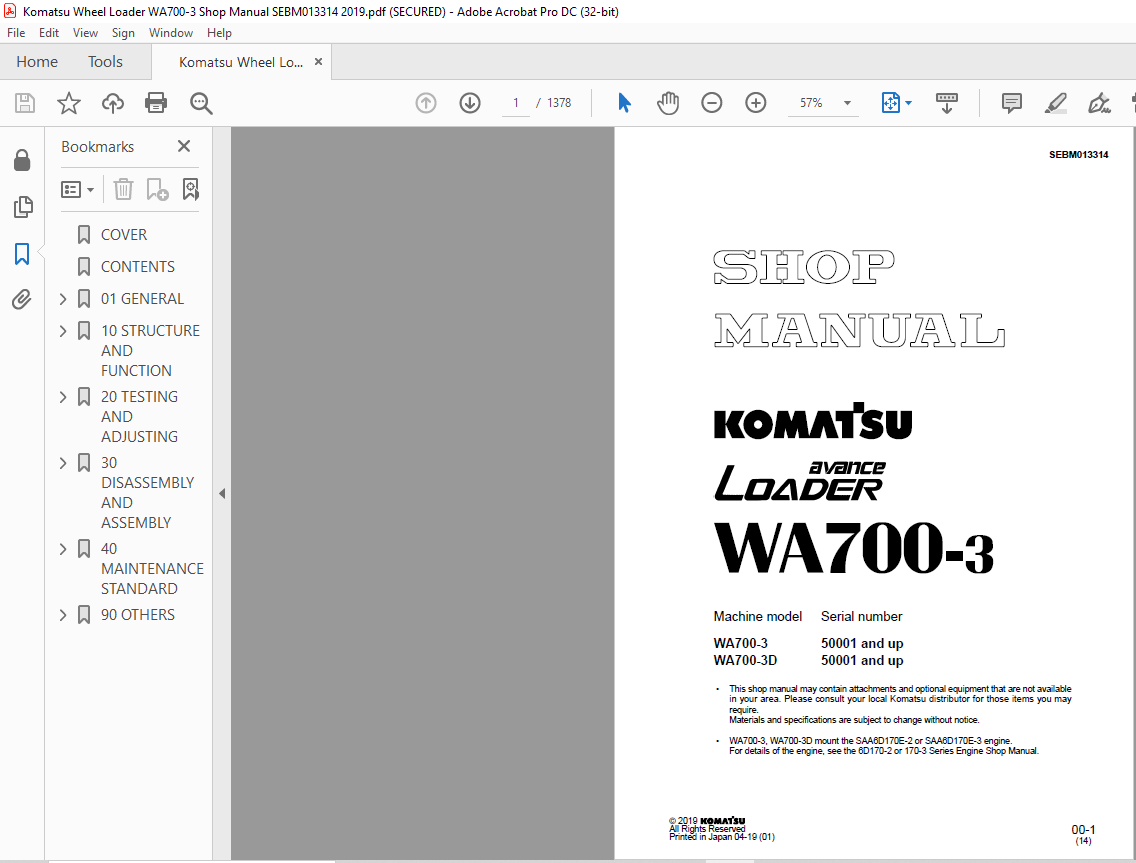Screen dimensions: 1136x863
Task: Switch to the Home tab
Action: (x=37, y=62)
